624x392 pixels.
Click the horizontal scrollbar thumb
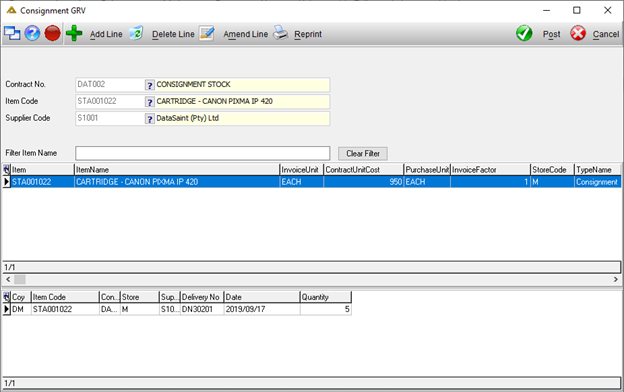pyautogui.click(x=20, y=279)
